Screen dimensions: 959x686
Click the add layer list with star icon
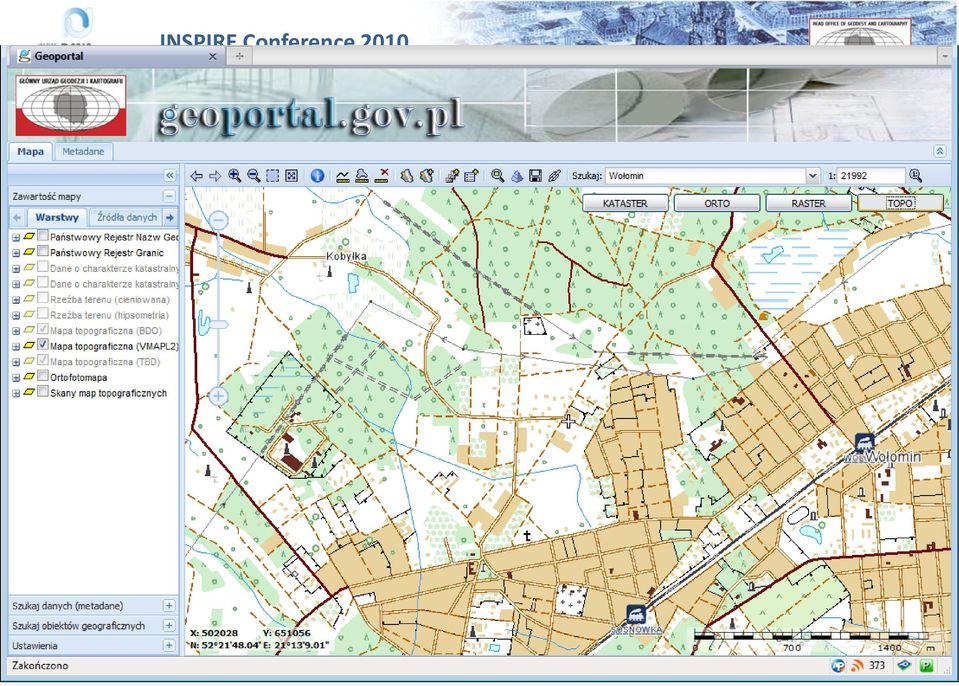pyautogui.click(x=471, y=176)
